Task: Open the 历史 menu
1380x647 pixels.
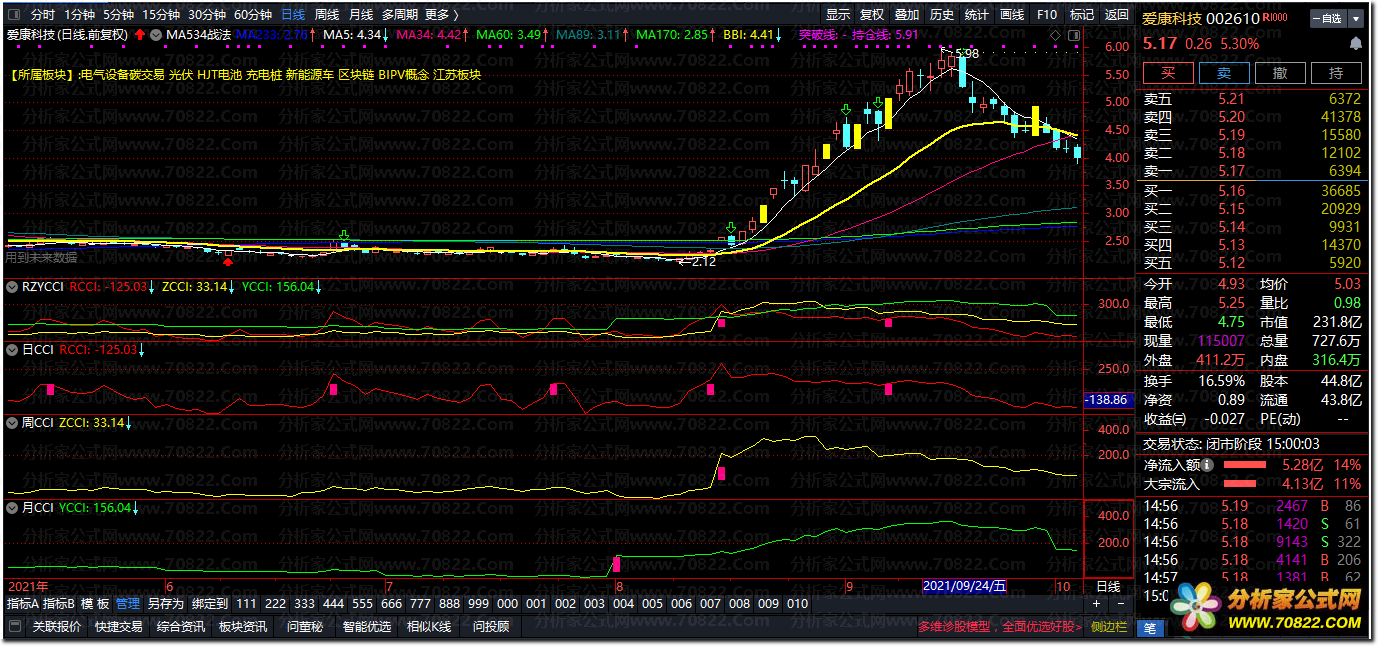Action: point(942,15)
